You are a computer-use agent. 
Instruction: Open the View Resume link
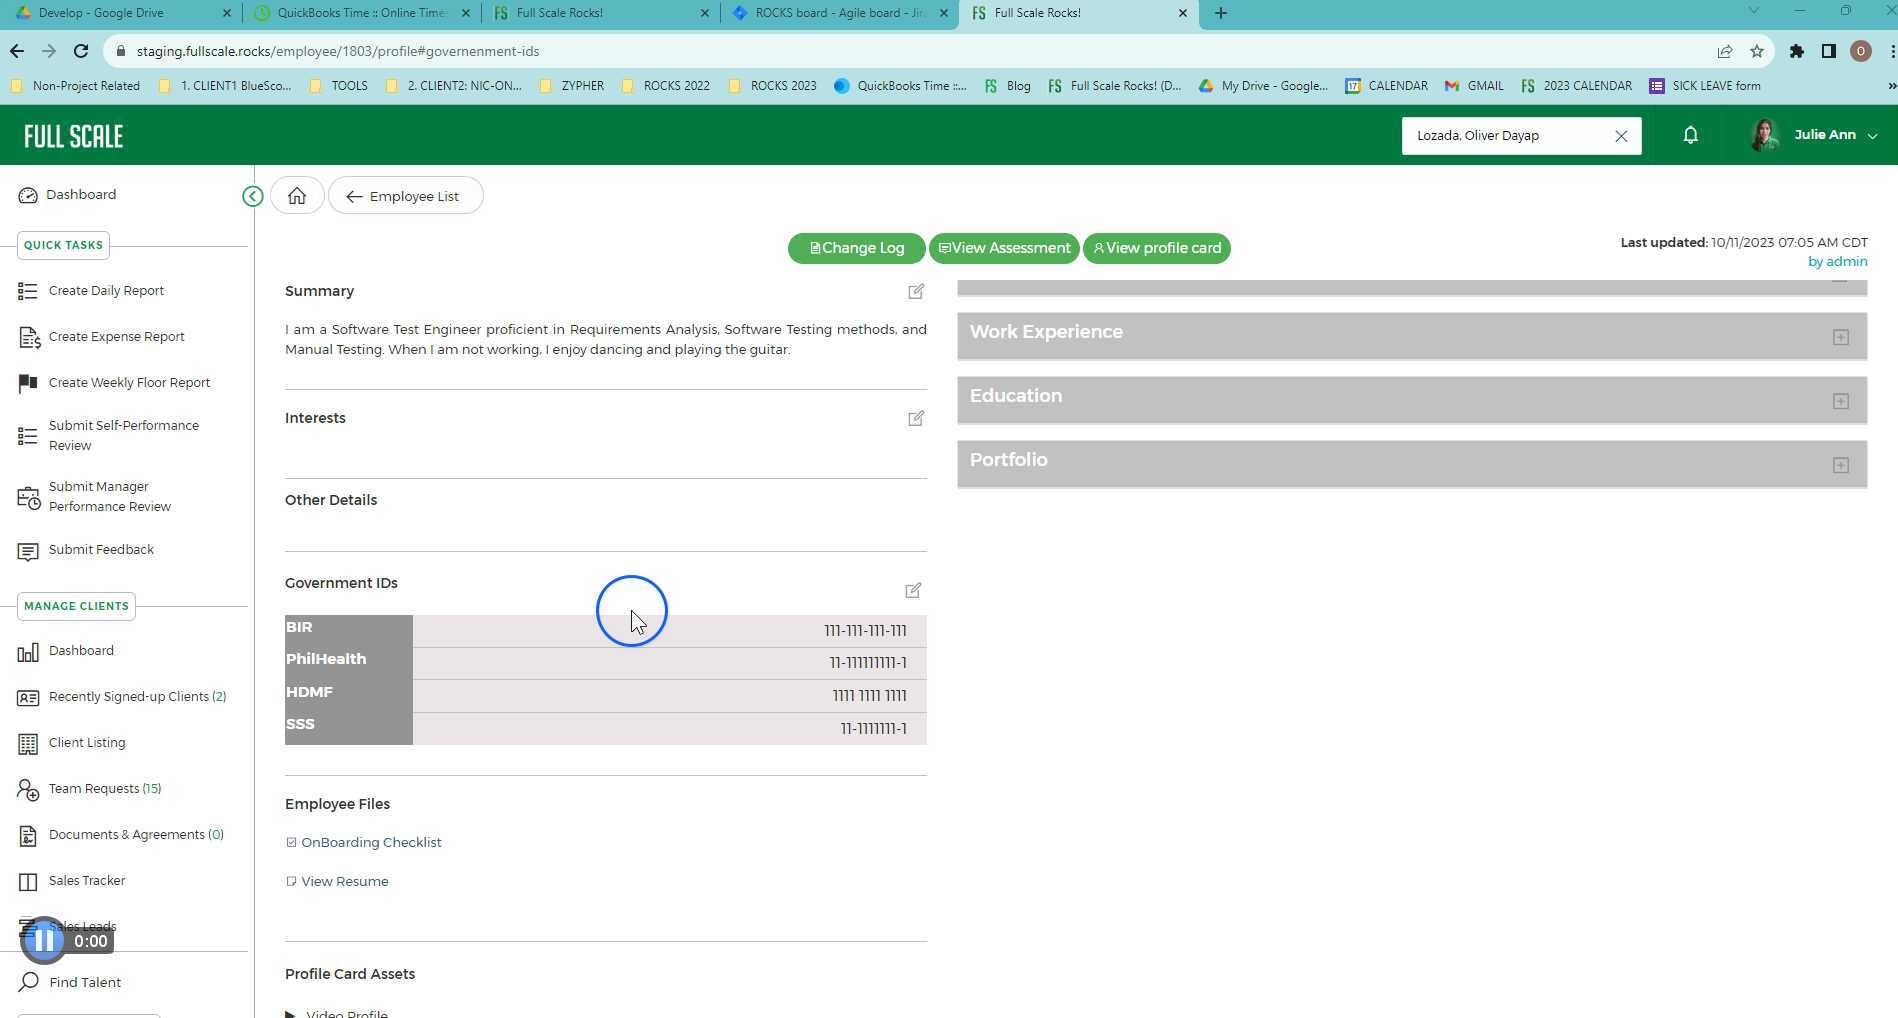[x=344, y=881]
